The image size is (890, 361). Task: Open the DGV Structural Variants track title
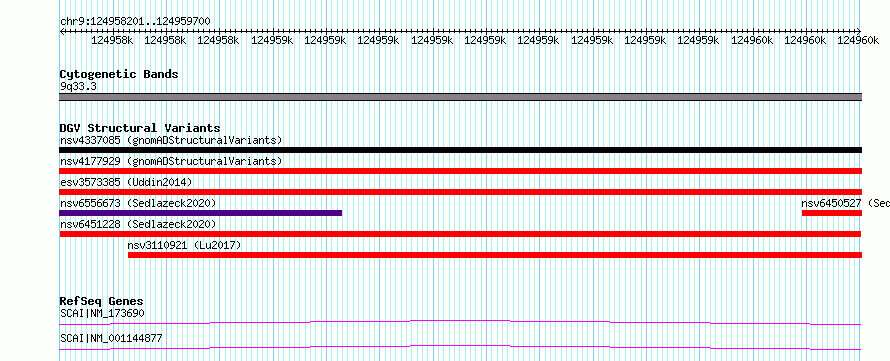pos(140,128)
